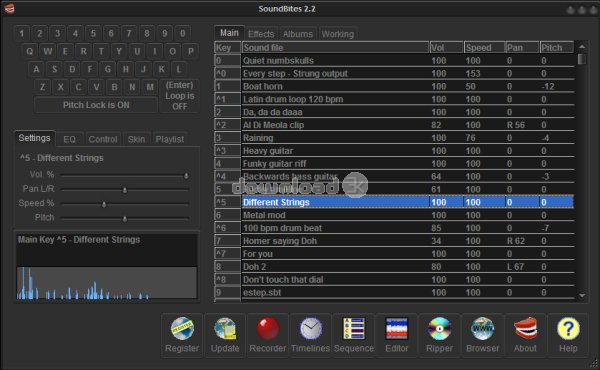
Task: Open the About teeth icon
Action: pyautogui.click(x=525, y=329)
